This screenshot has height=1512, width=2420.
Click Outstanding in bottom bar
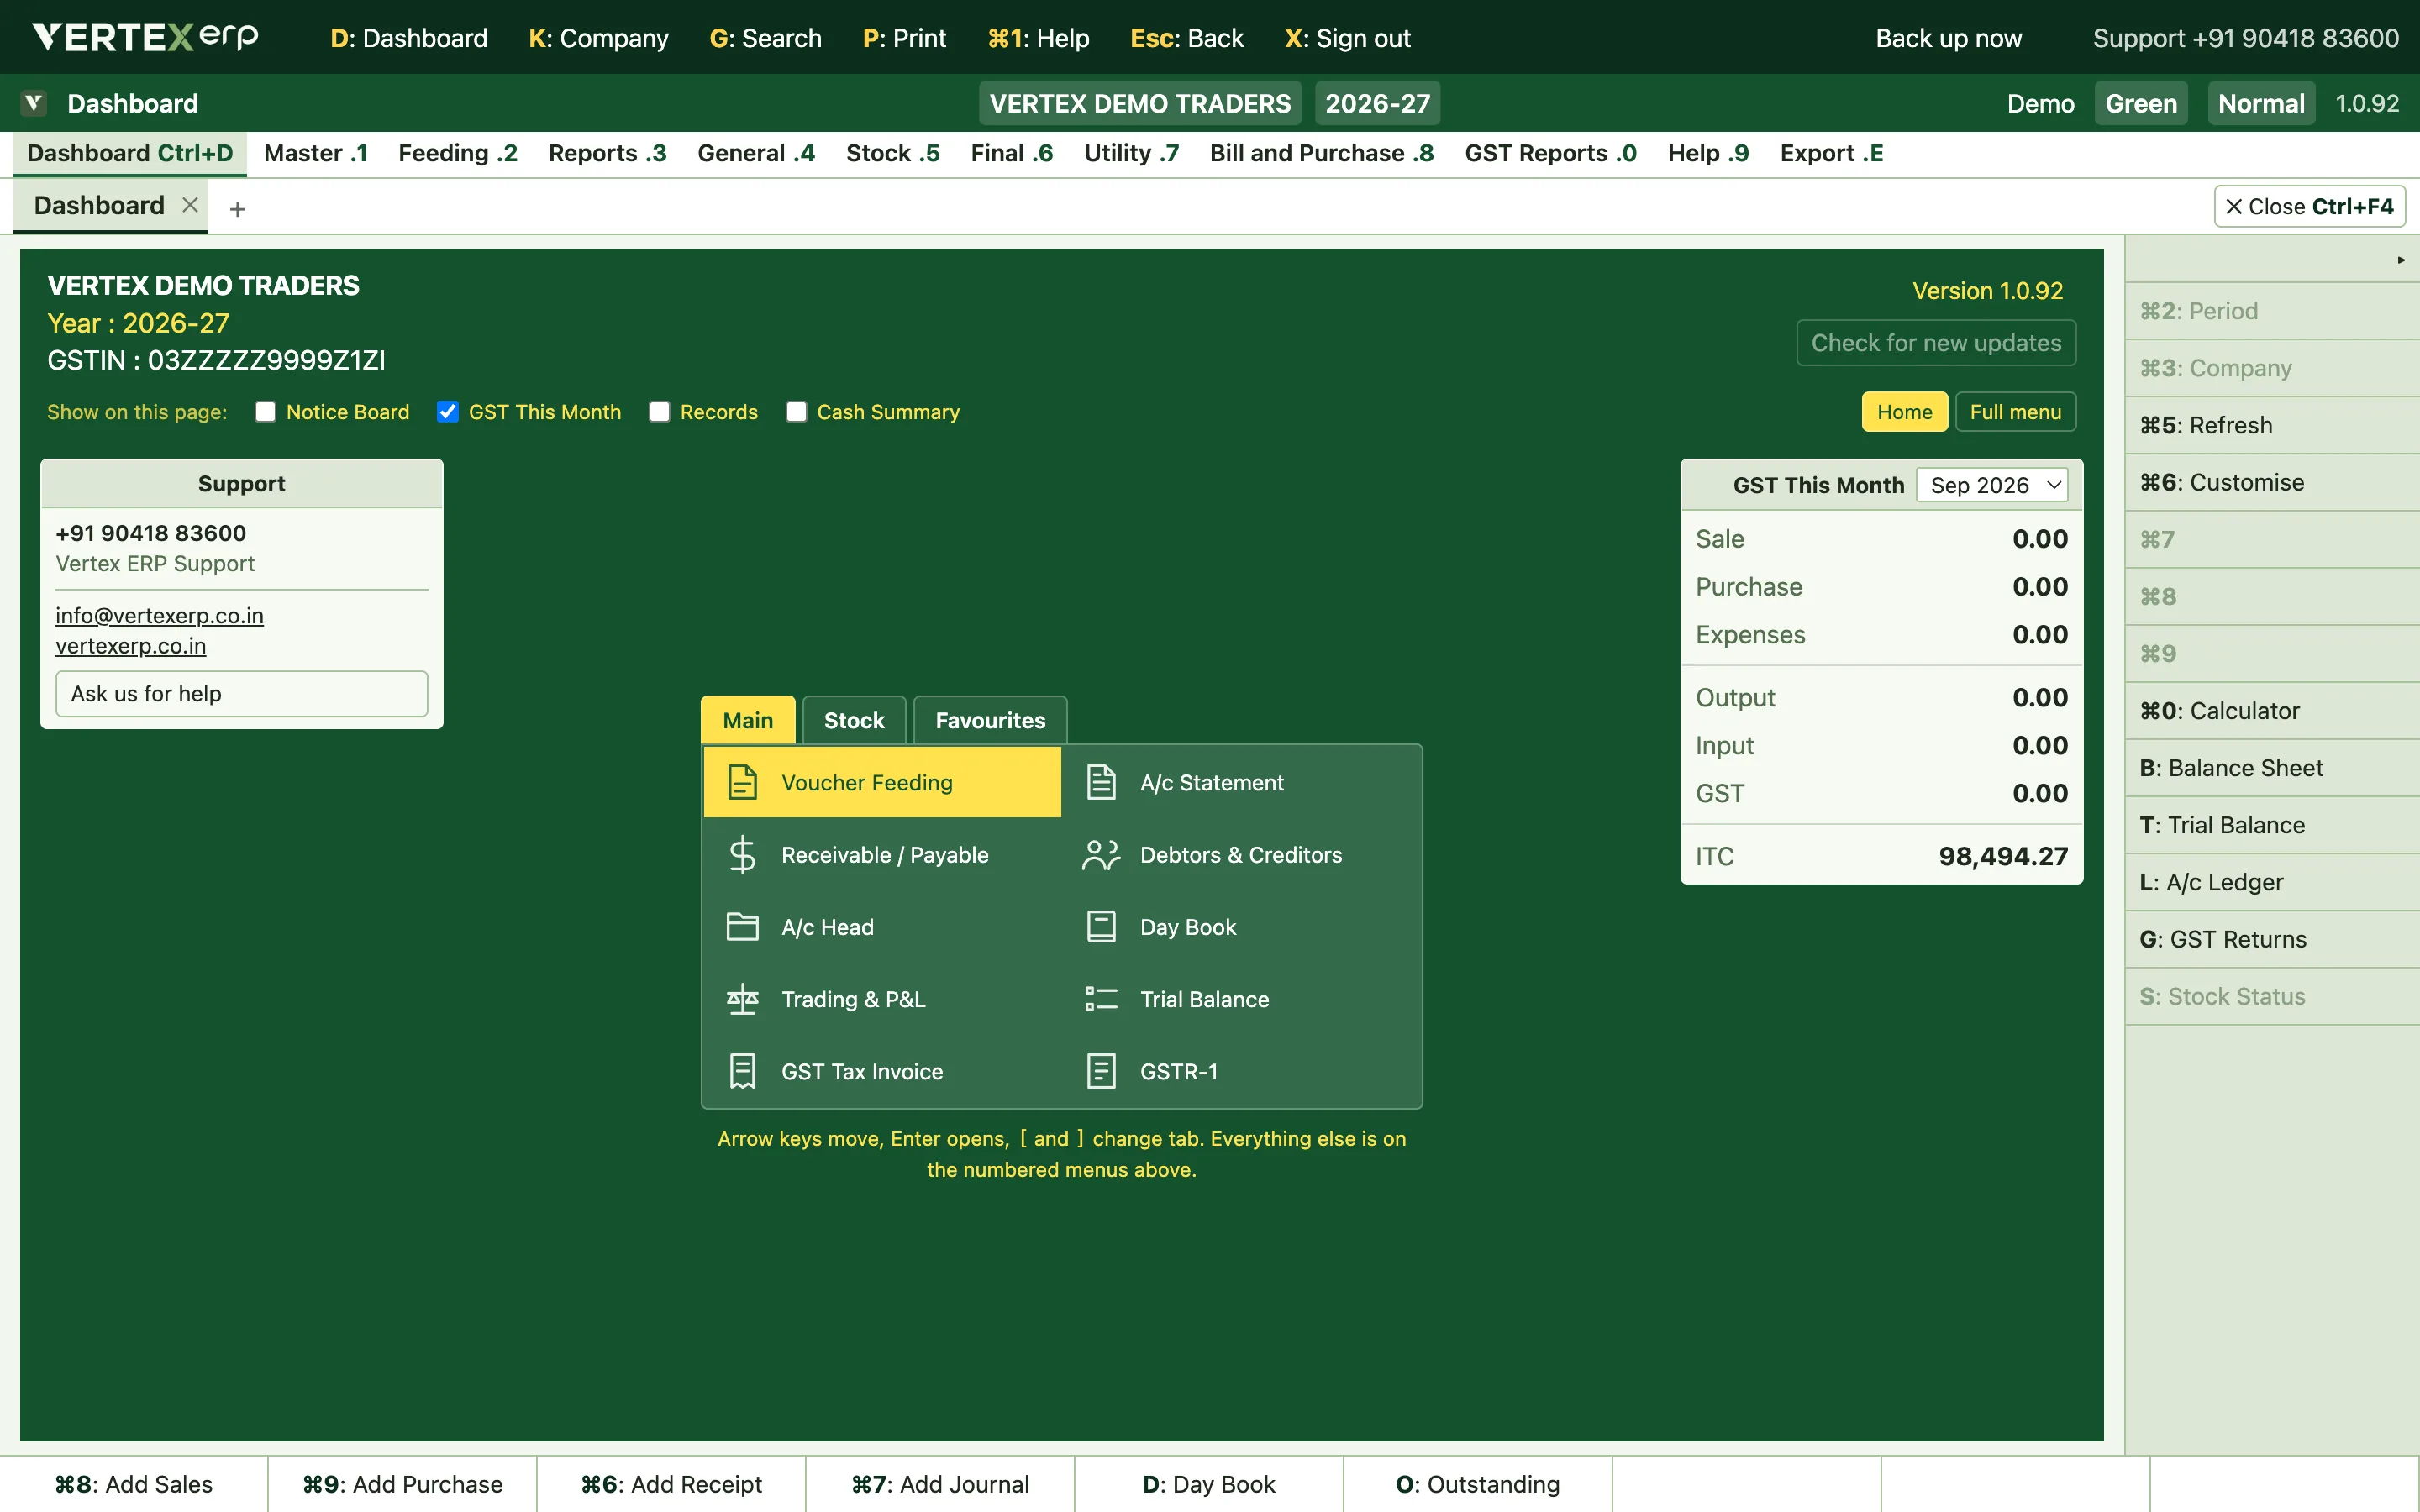click(x=1477, y=1484)
